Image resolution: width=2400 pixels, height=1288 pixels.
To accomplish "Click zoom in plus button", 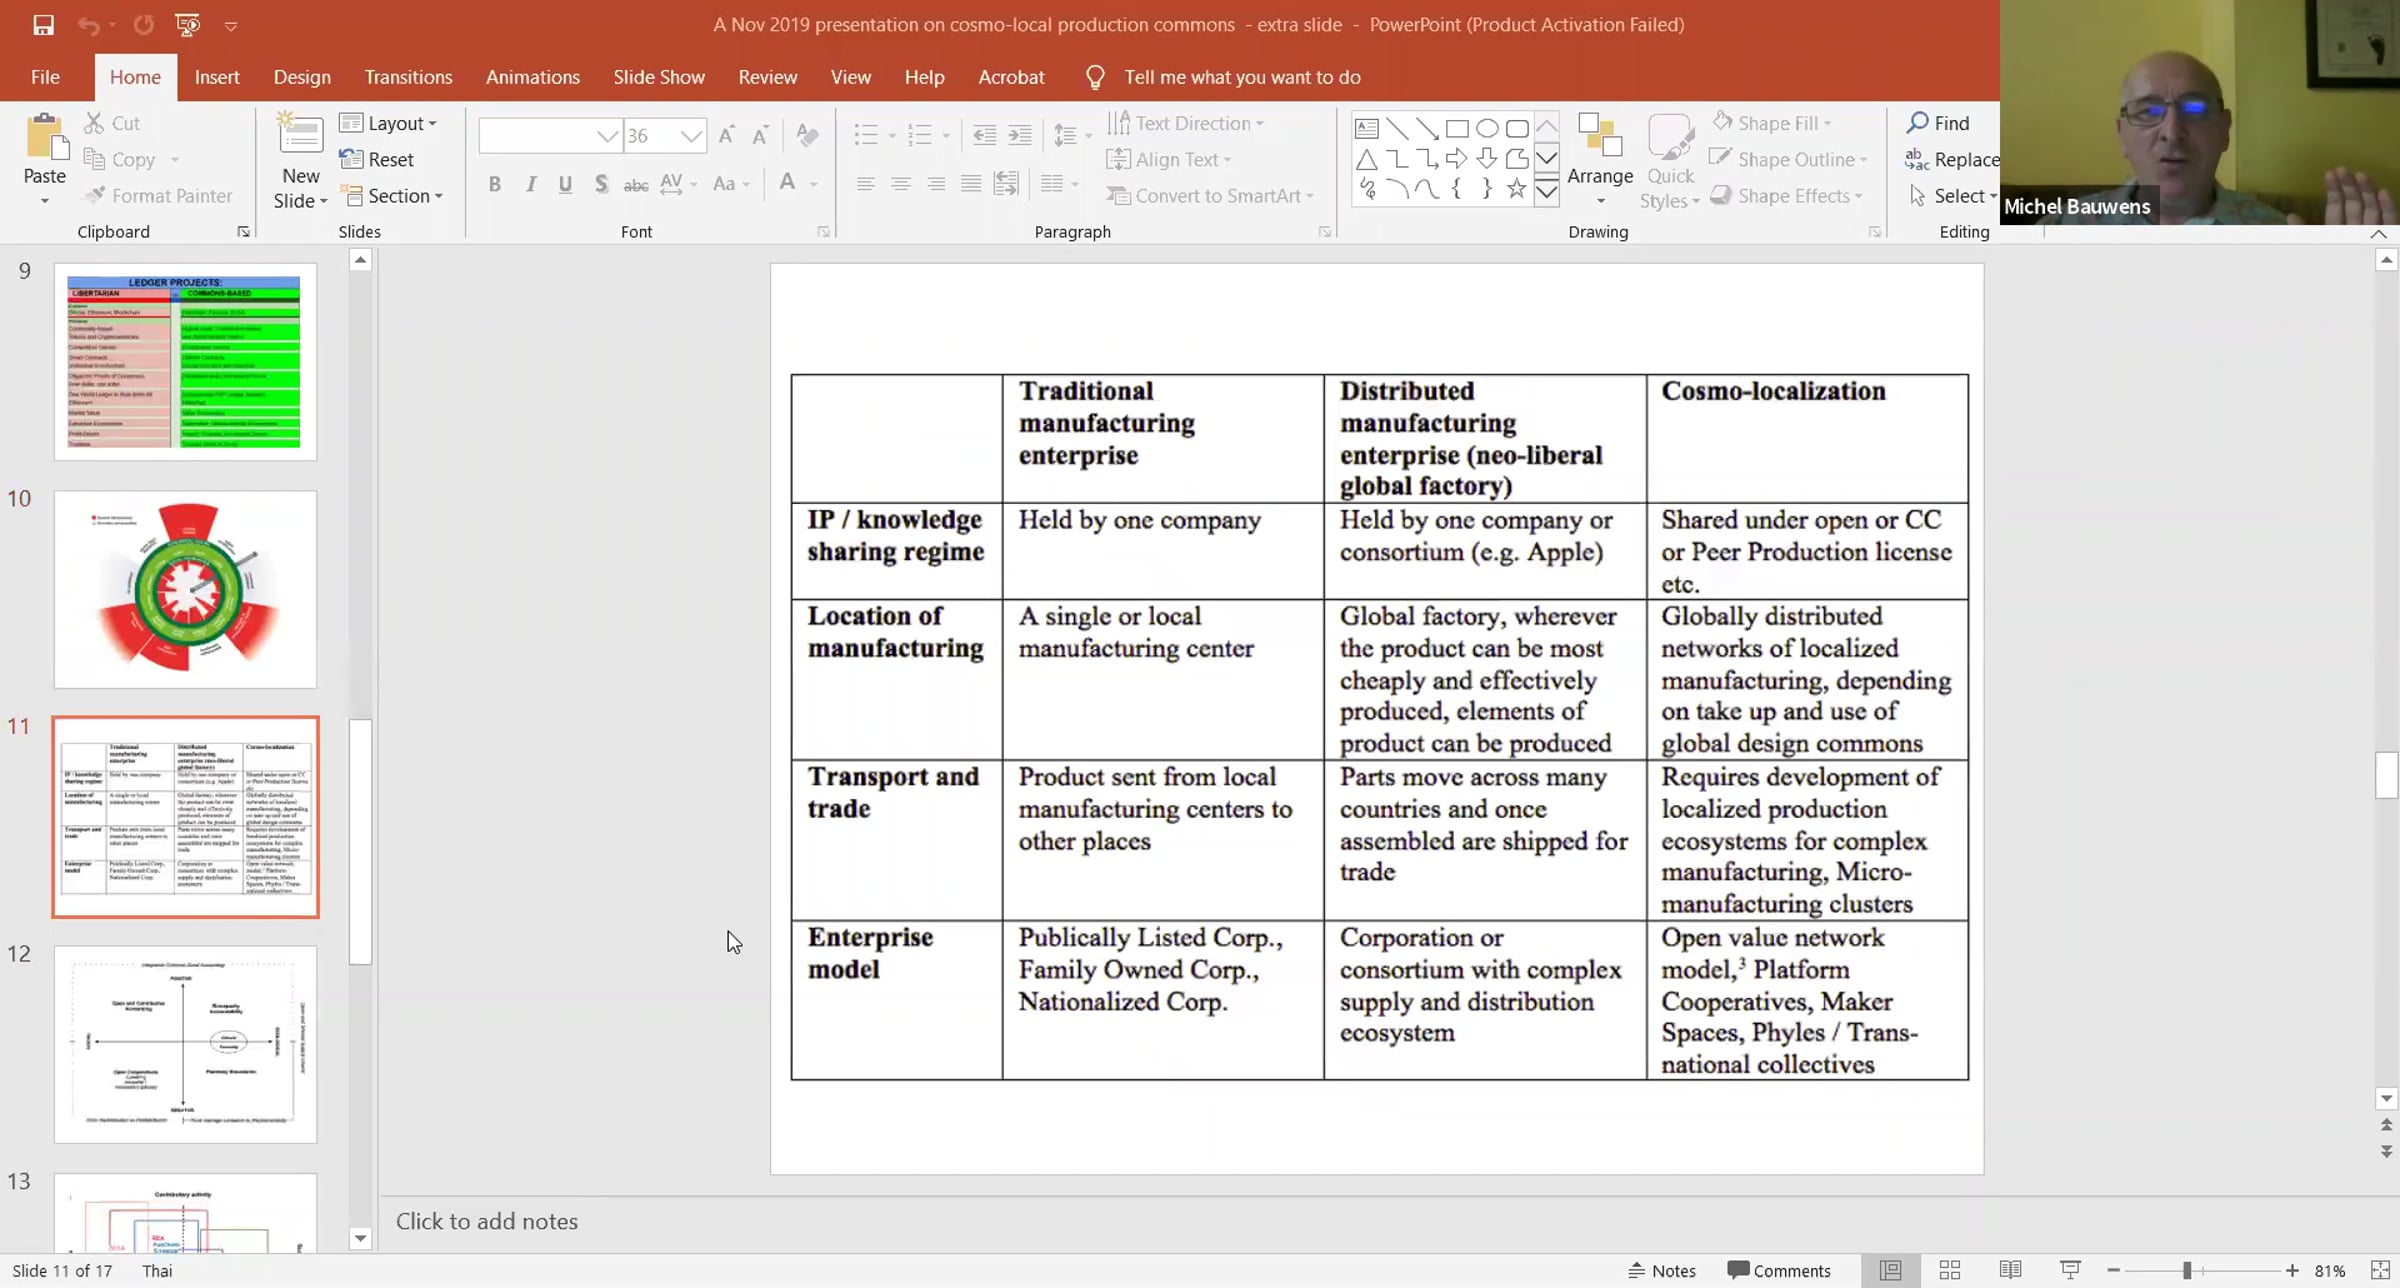I will [x=2292, y=1270].
